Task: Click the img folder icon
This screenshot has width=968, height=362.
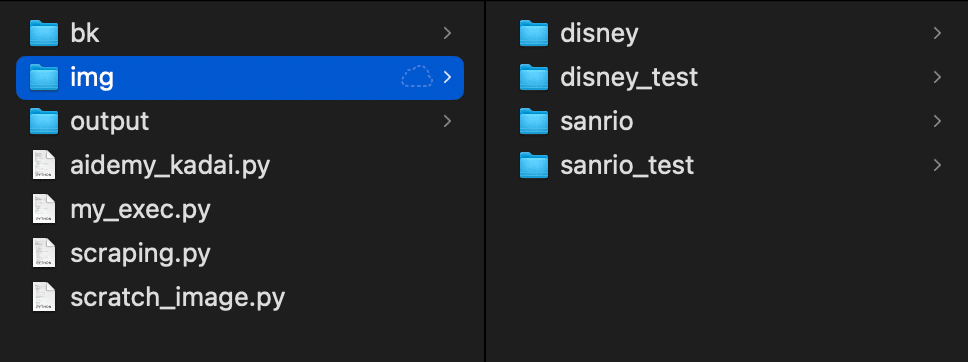Action: 44,77
